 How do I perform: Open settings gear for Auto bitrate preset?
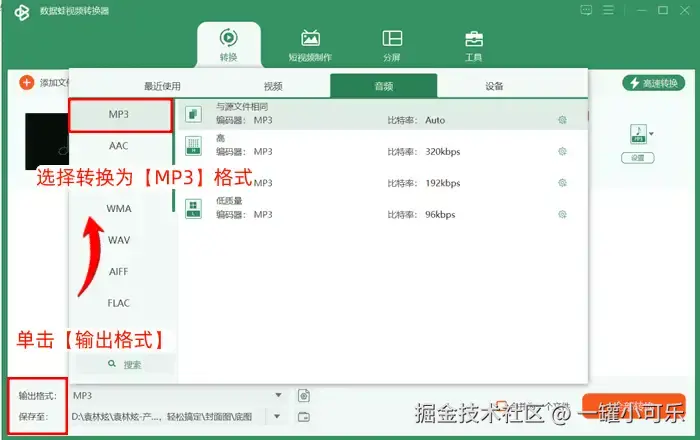pos(562,120)
